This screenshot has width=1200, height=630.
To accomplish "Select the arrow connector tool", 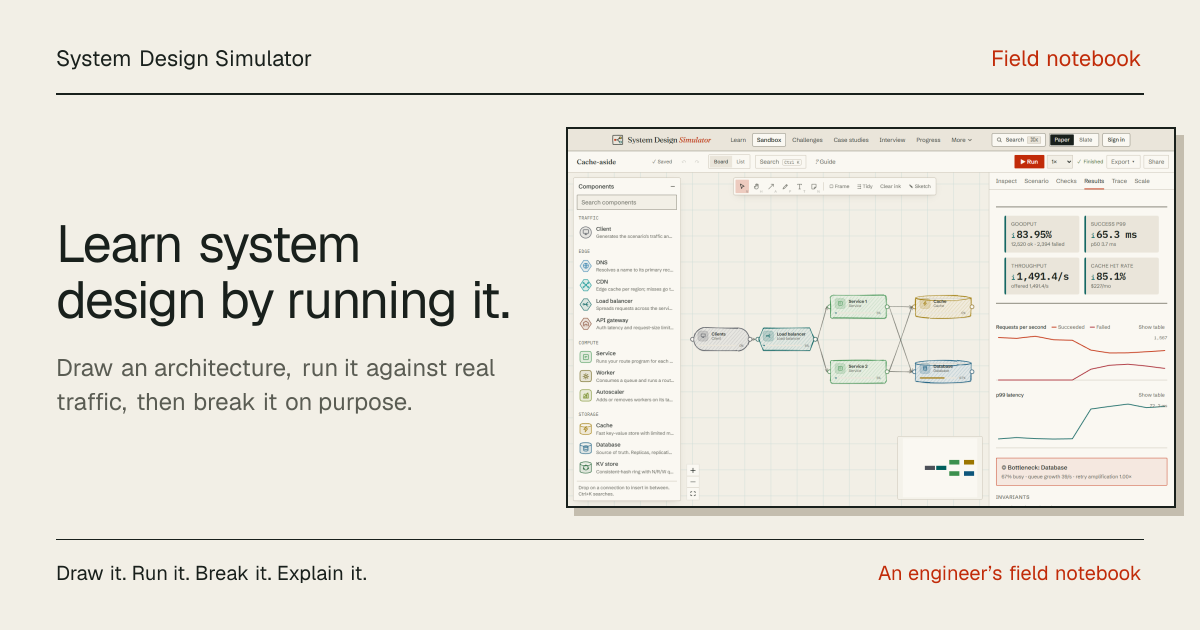I will pyautogui.click(x=771, y=186).
